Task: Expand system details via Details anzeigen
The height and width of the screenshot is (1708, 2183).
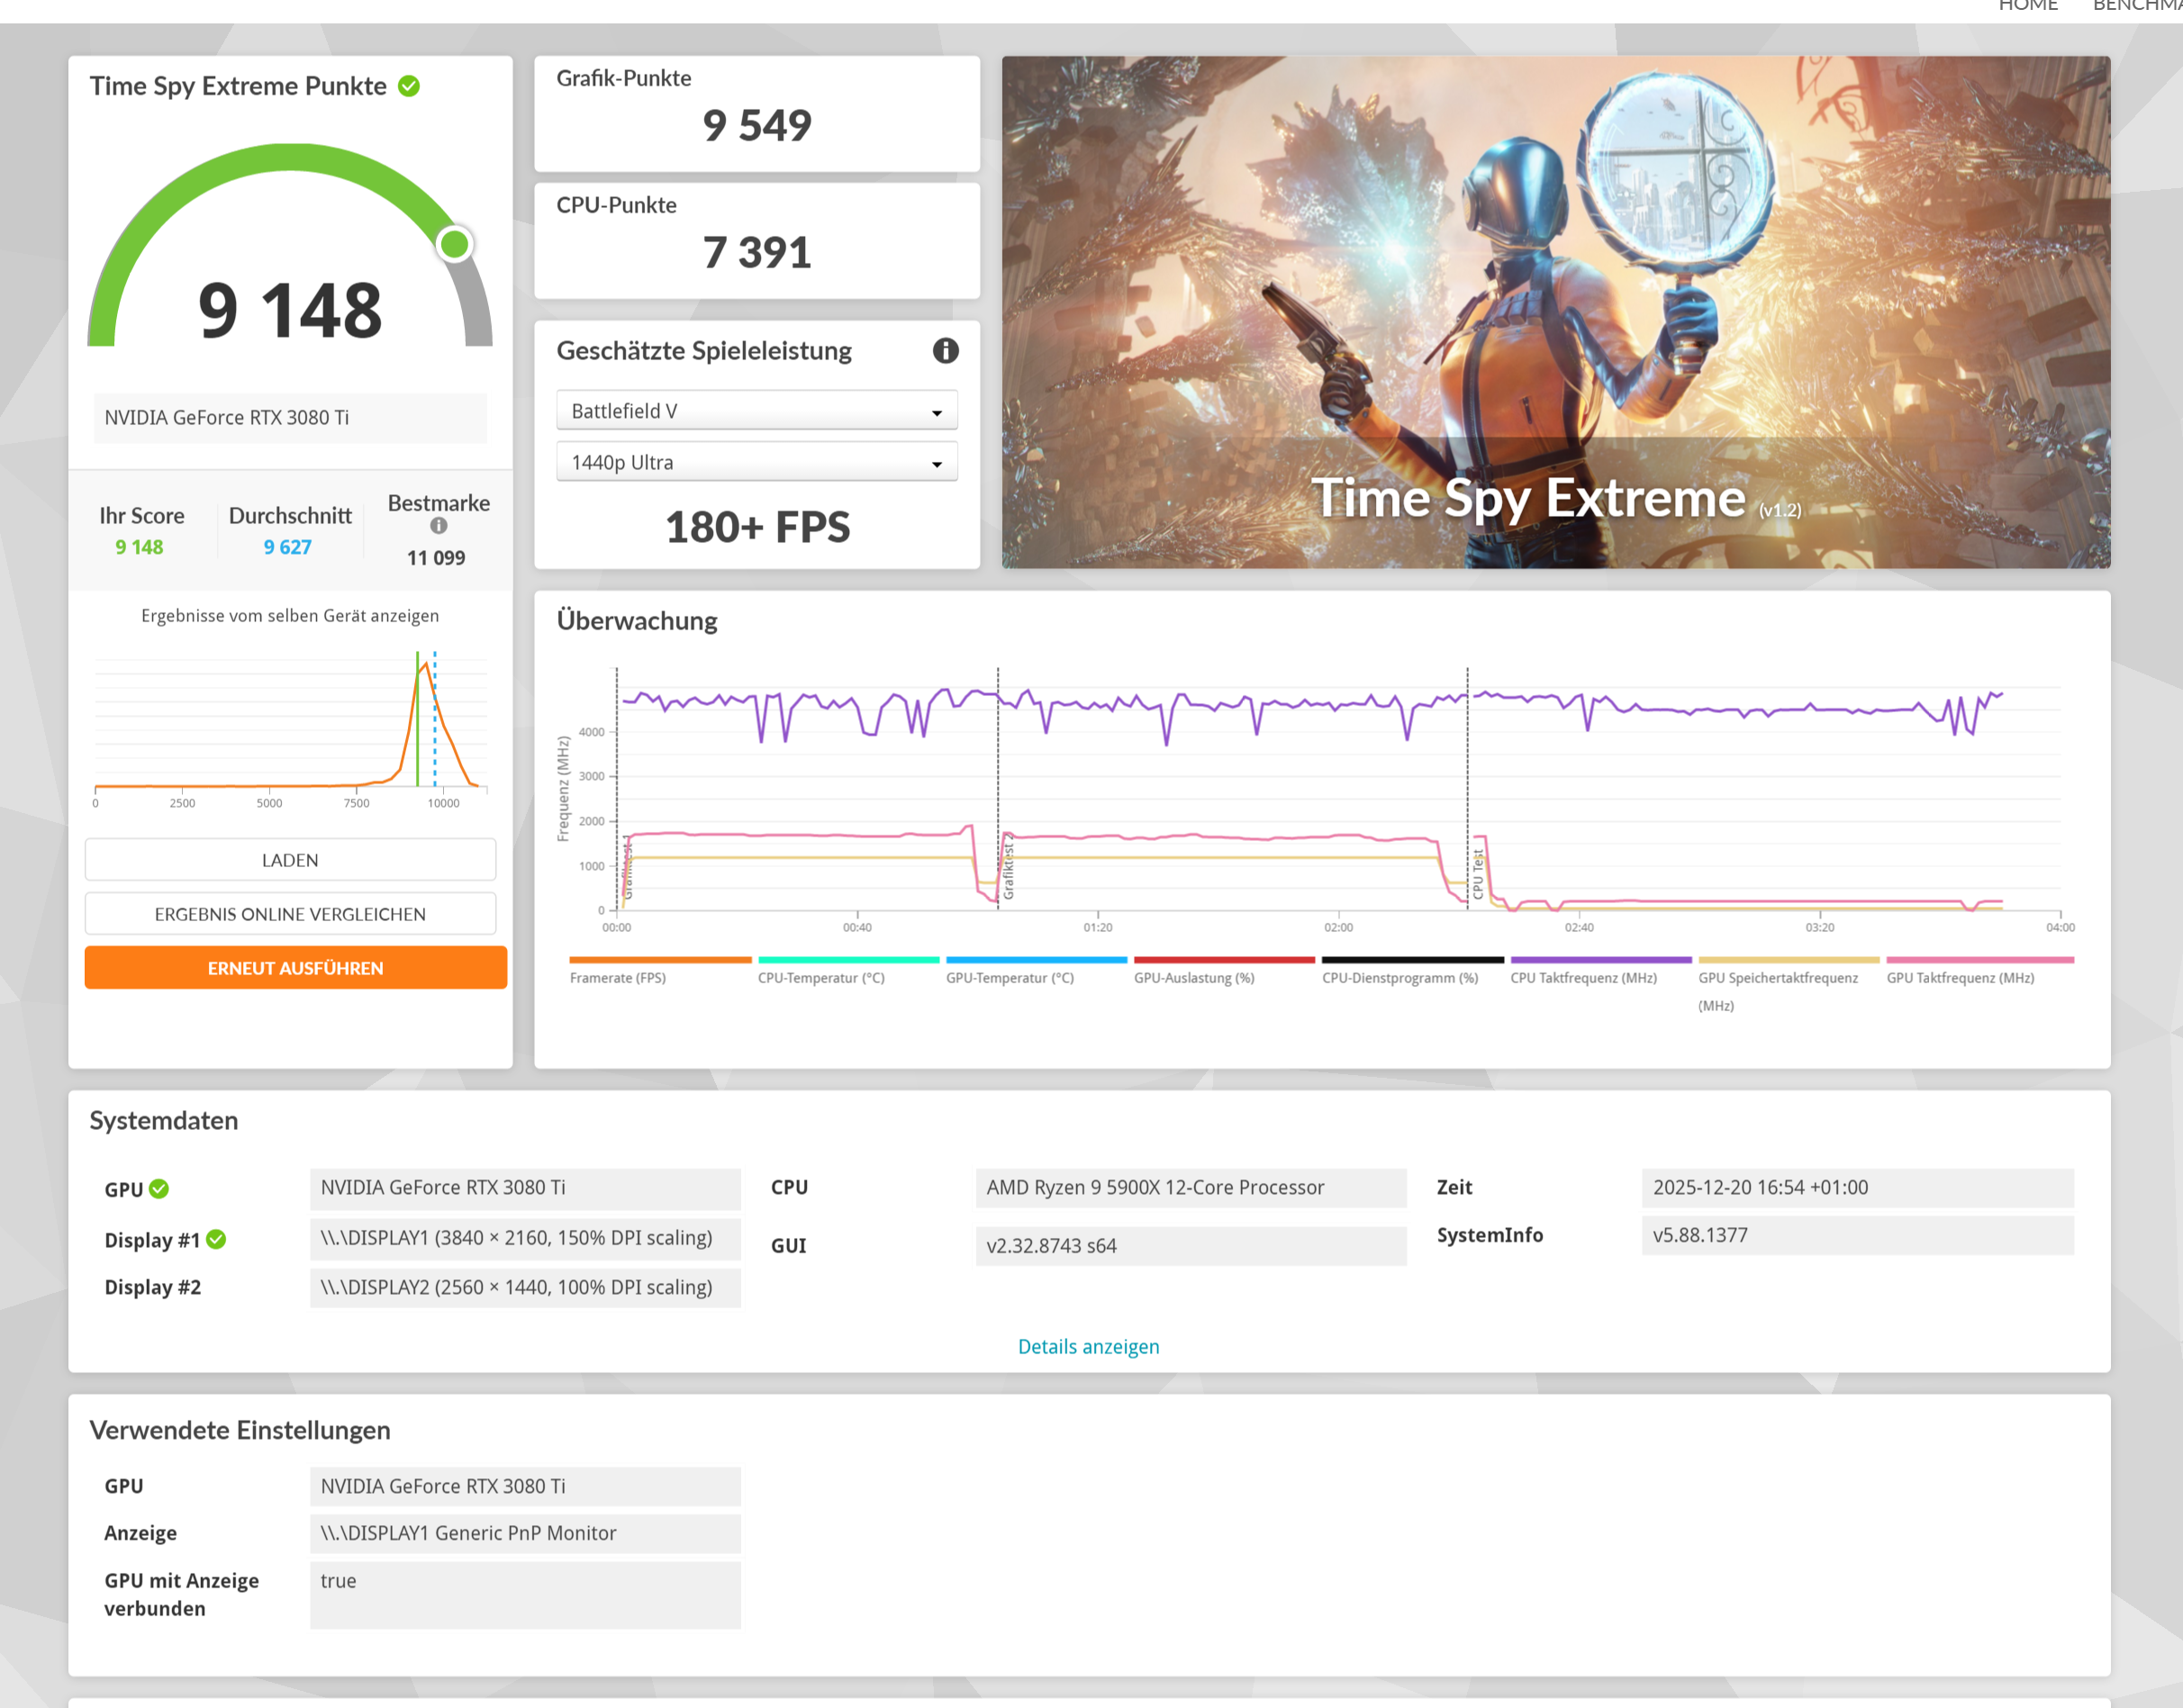Action: (1088, 1347)
